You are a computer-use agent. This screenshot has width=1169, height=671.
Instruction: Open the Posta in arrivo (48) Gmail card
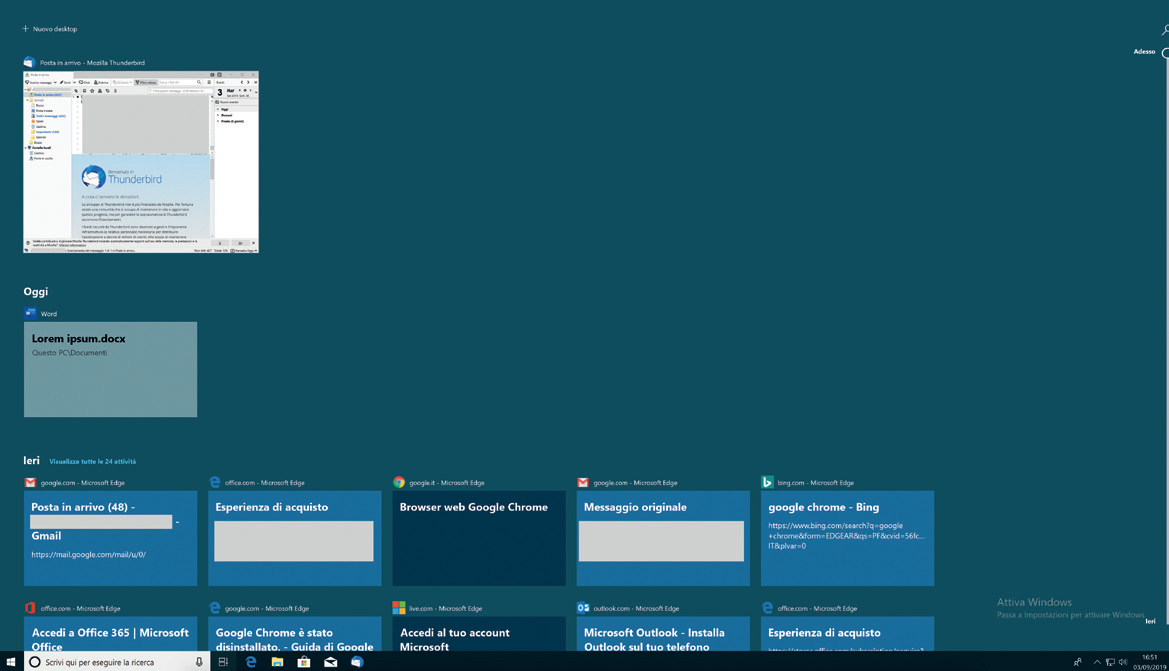point(110,538)
